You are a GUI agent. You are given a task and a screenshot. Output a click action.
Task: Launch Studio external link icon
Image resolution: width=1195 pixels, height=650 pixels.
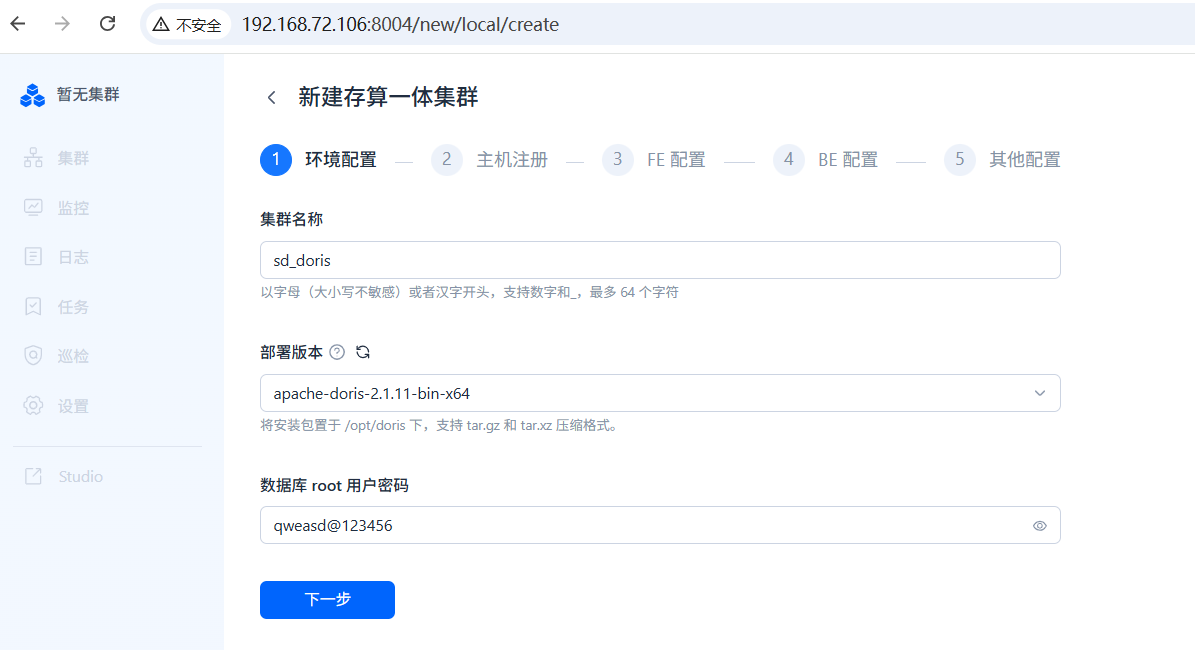pos(33,476)
